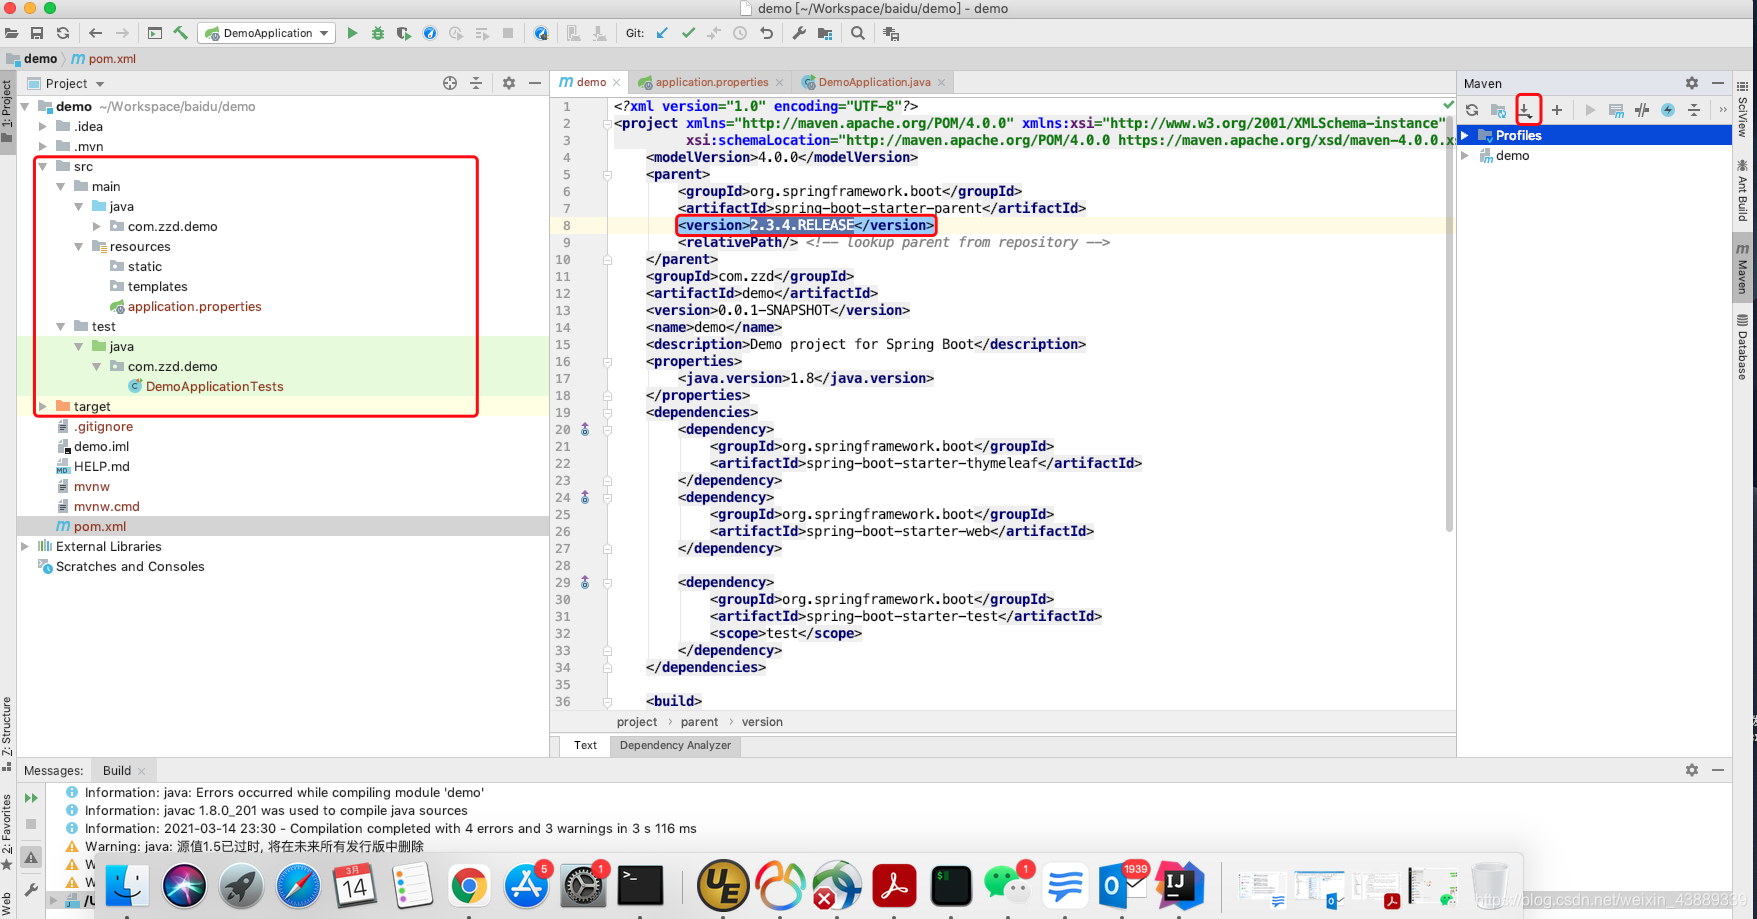Expand the .idea folder
1757x919 pixels.
pos(43,126)
